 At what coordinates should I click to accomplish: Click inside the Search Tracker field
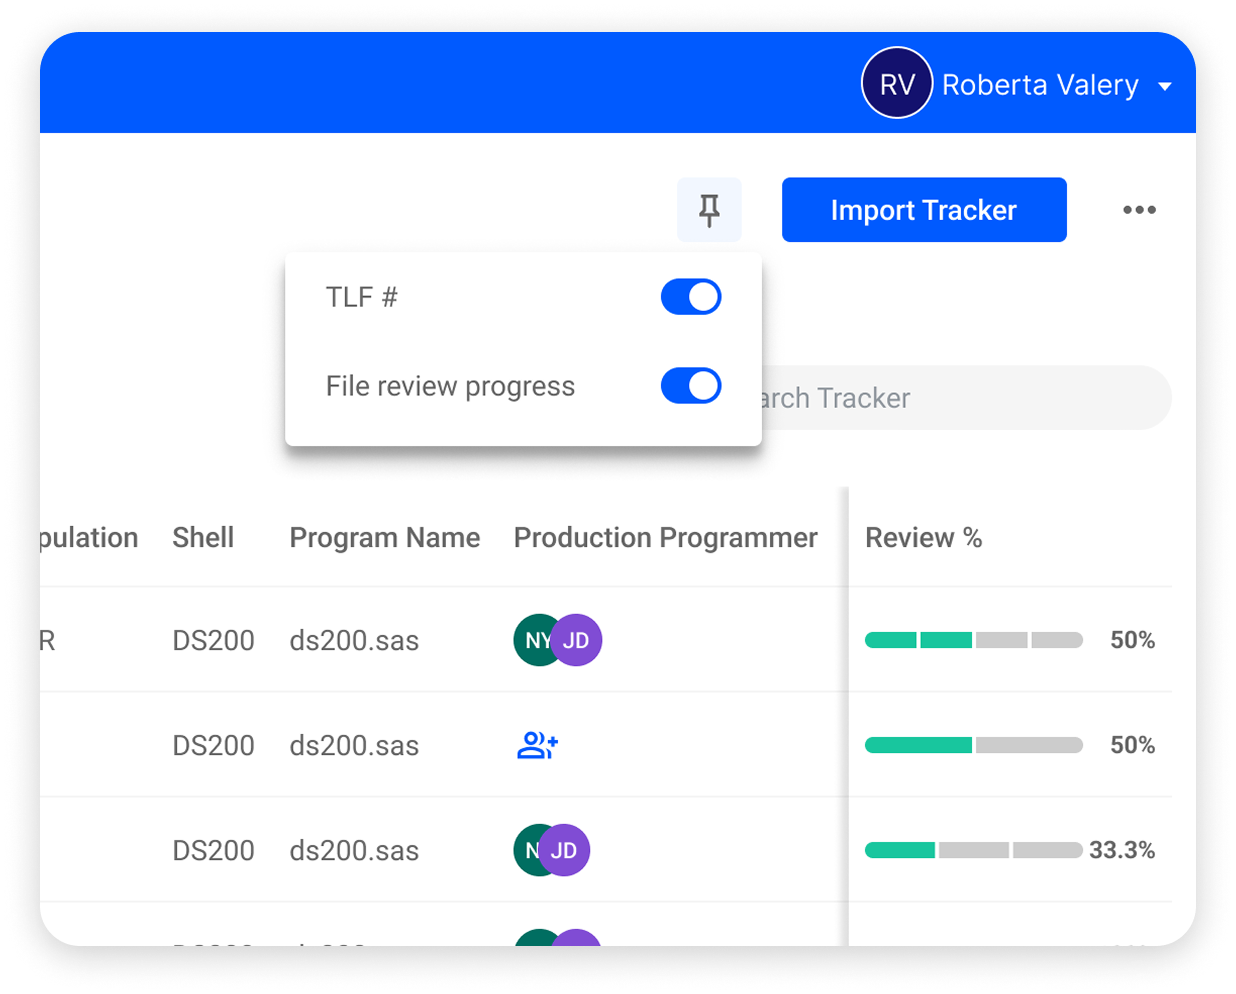[950, 397]
